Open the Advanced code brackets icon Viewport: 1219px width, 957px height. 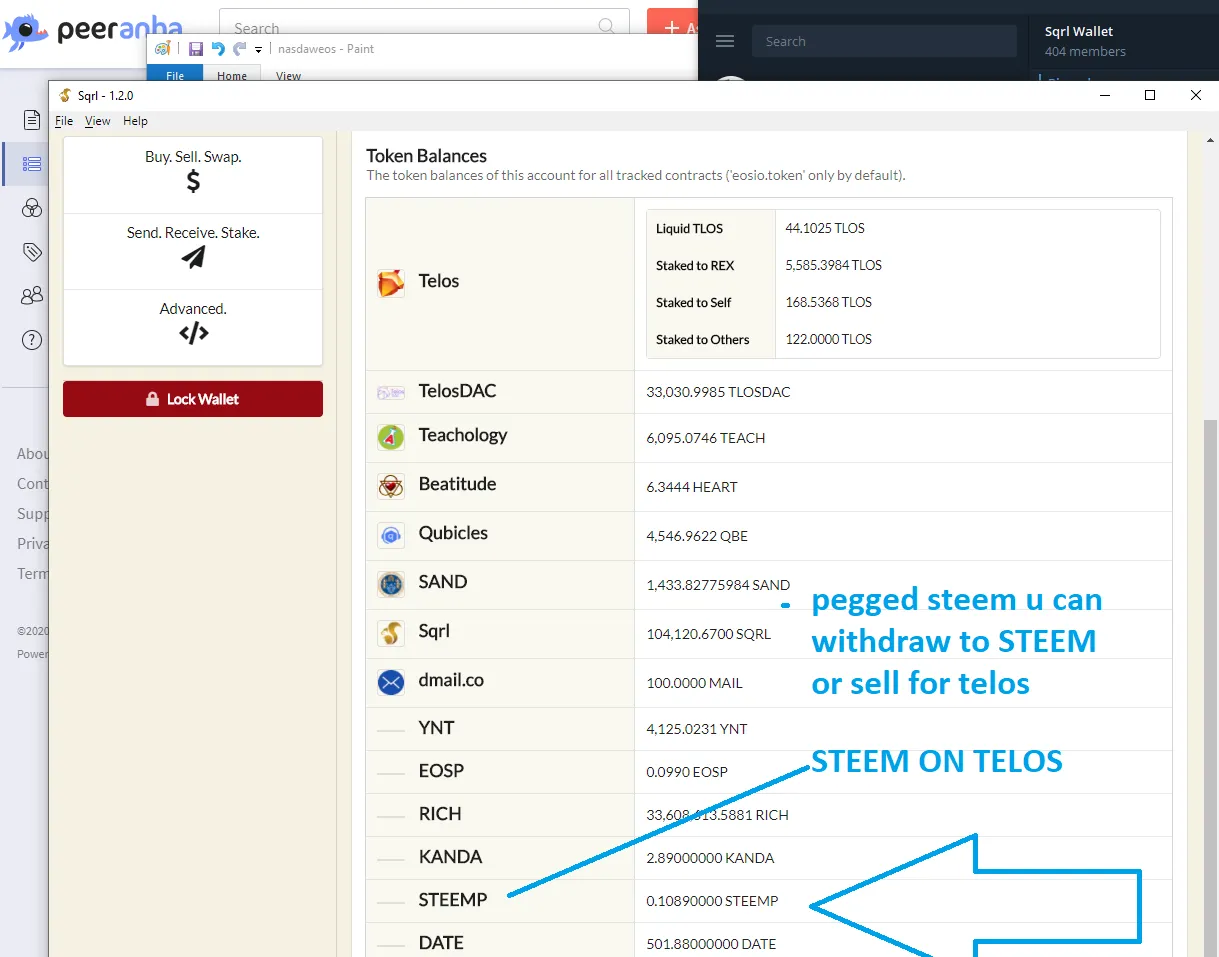click(x=193, y=333)
